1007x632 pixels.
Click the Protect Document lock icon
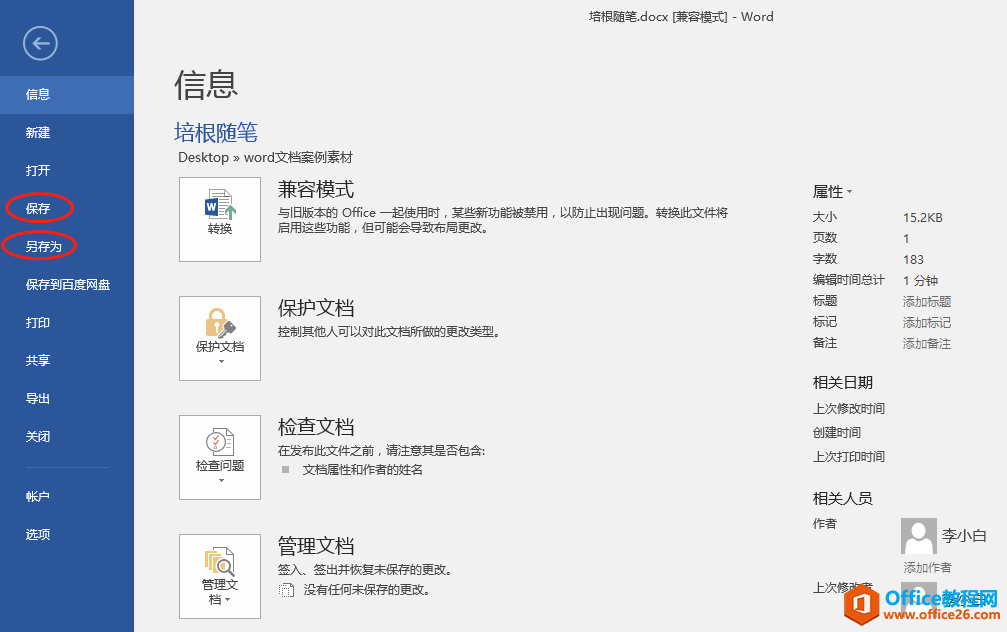point(220,322)
